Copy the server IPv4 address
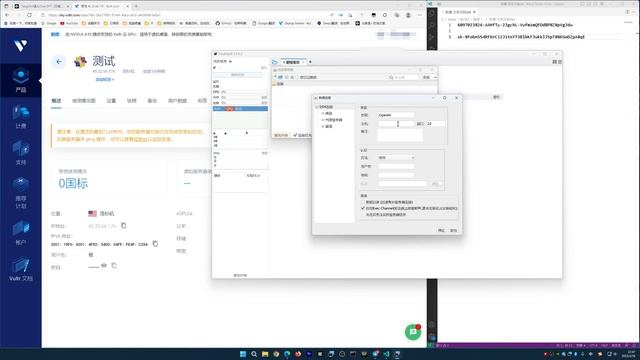This screenshot has height=360, width=640. click(124, 225)
